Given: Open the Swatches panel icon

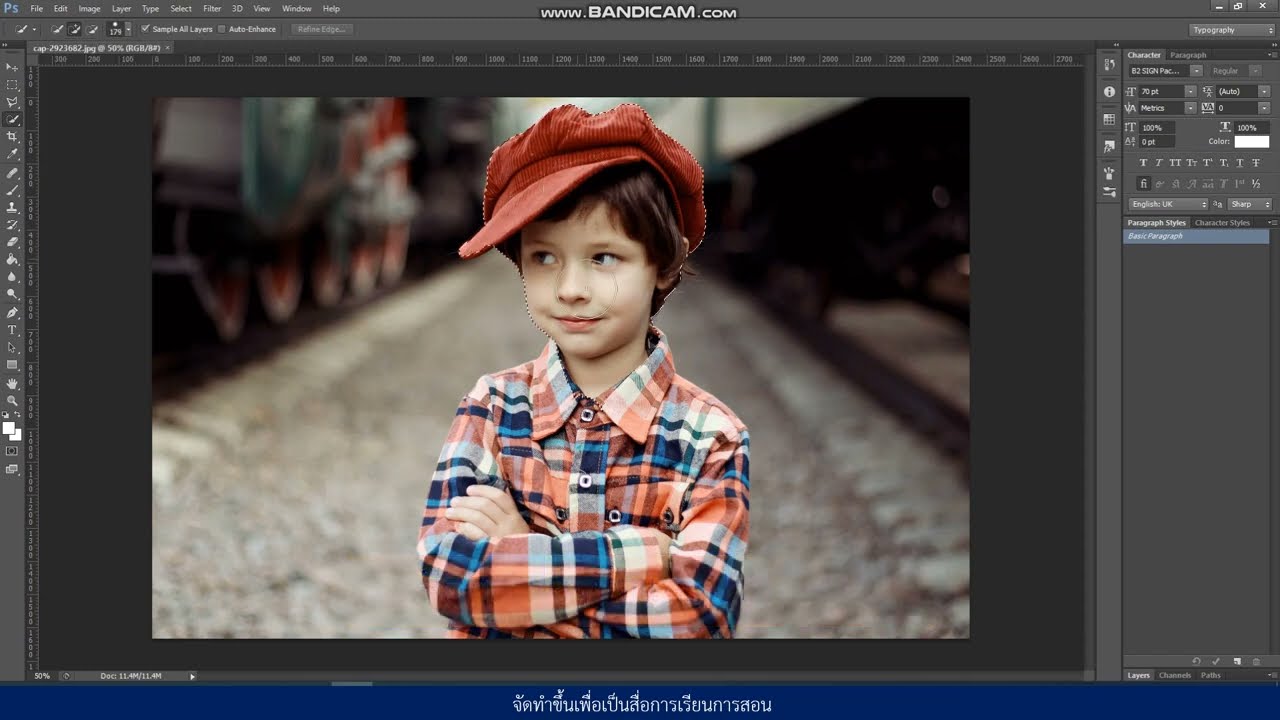Looking at the screenshot, I should point(1109,119).
